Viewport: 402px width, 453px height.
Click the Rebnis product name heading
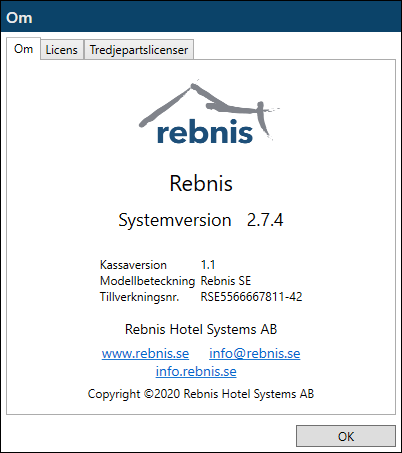pos(201,183)
